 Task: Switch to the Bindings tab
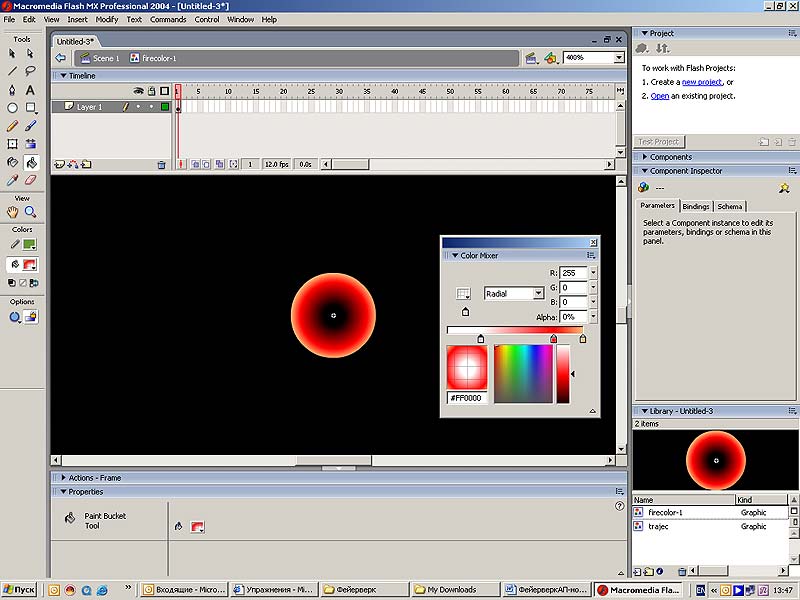(696, 206)
